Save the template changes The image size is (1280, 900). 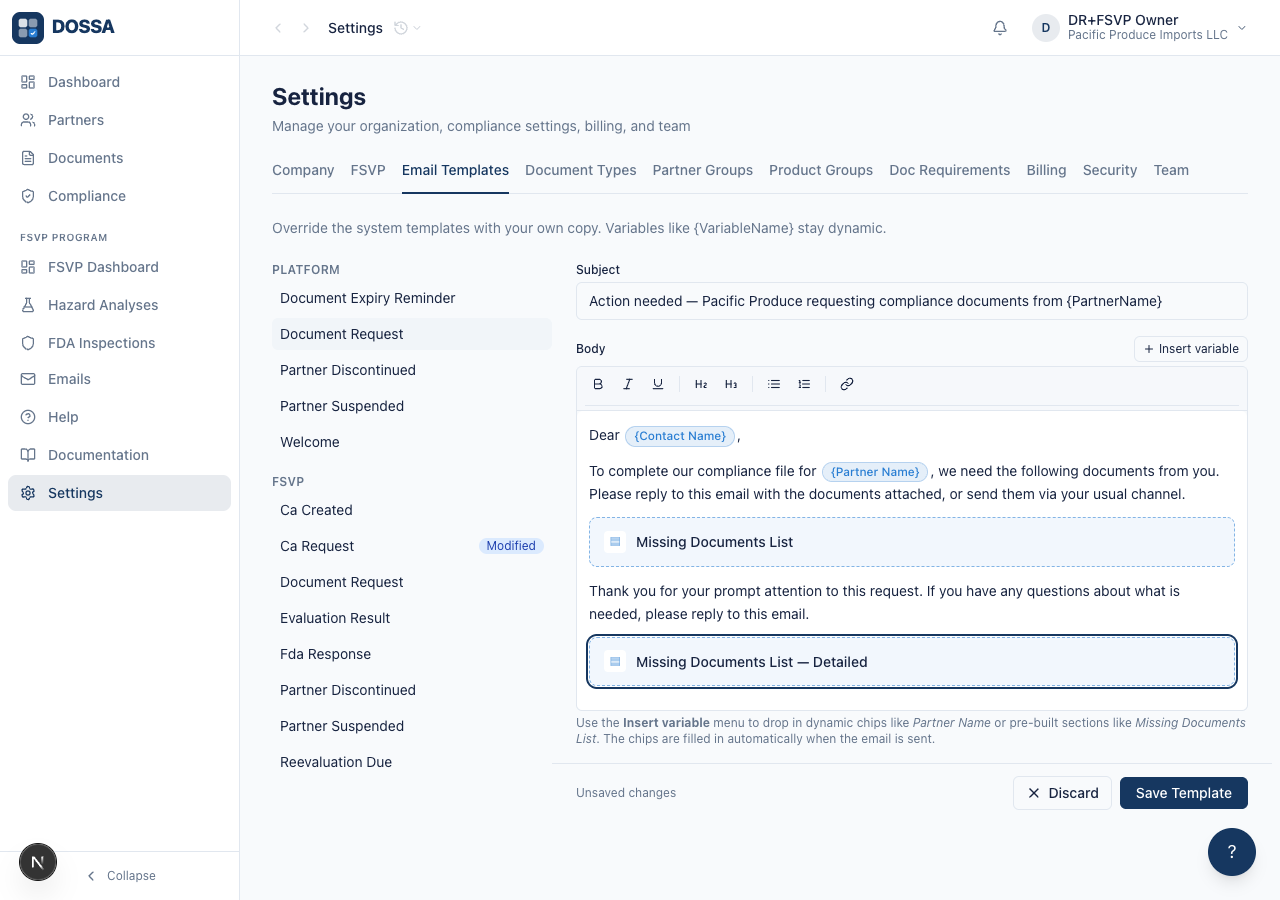1184,793
